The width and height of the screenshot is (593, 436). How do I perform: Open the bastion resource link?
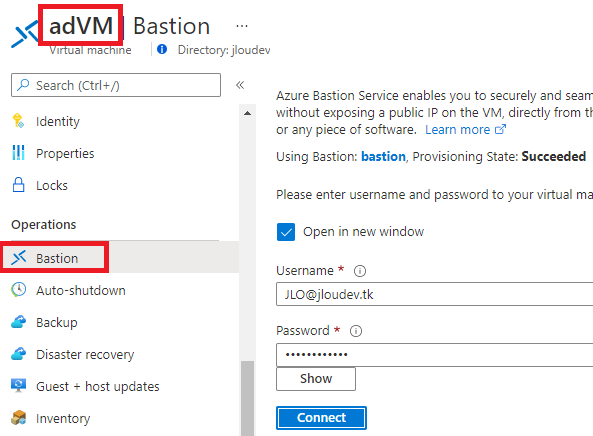tap(383, 157)
